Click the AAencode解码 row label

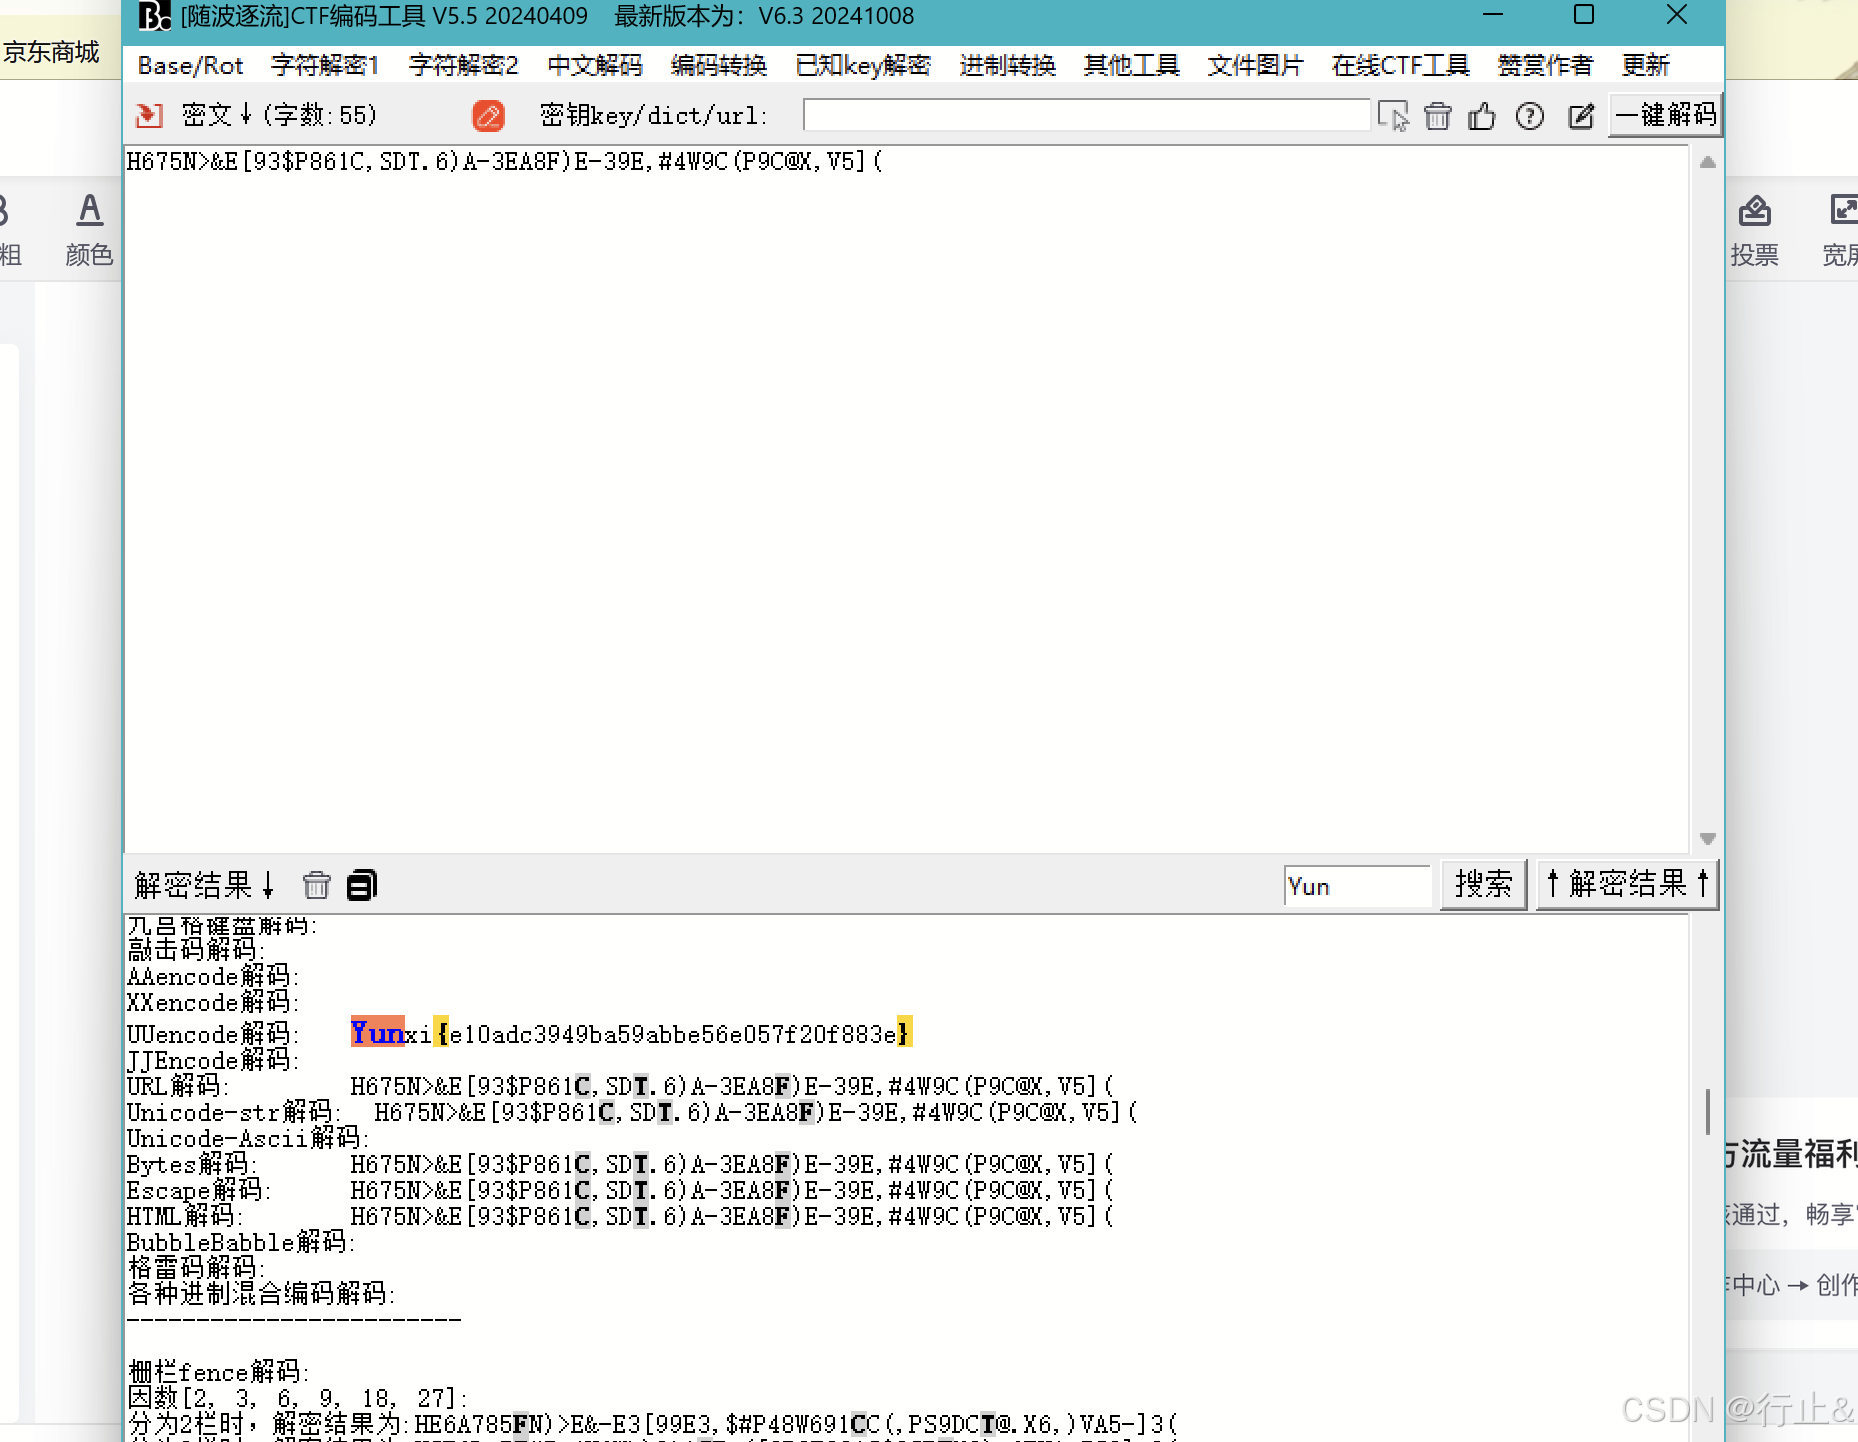[x=212, y=976]
